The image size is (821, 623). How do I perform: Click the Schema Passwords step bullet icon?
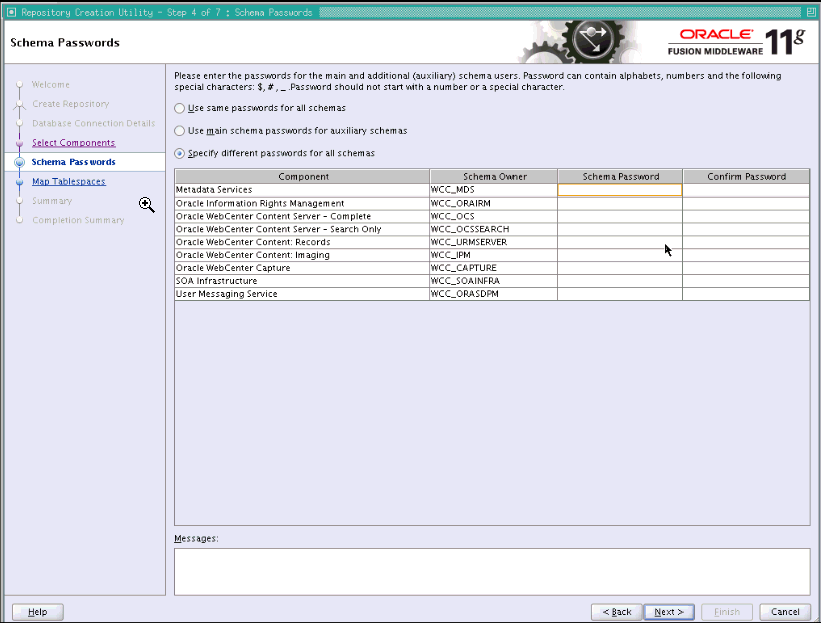(x=19, y=162)
